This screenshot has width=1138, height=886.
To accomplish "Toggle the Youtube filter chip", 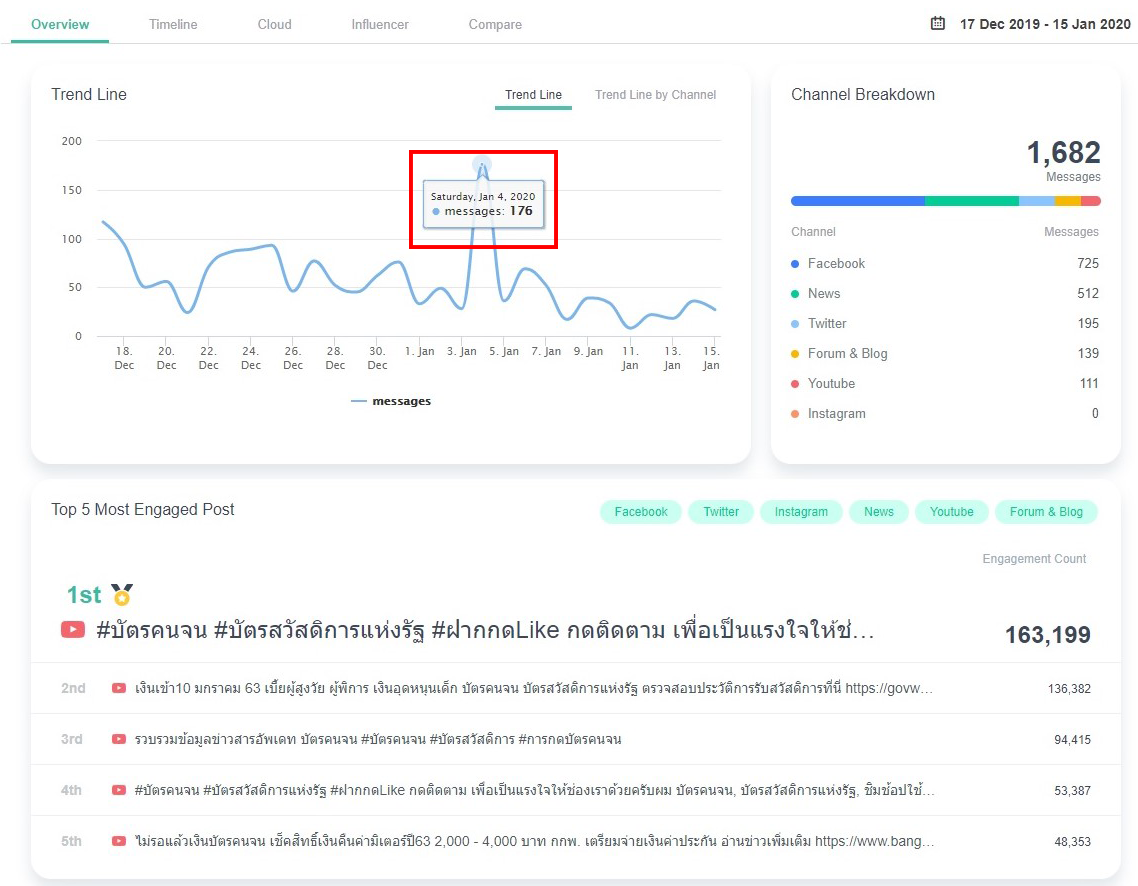I will [951, 512].
